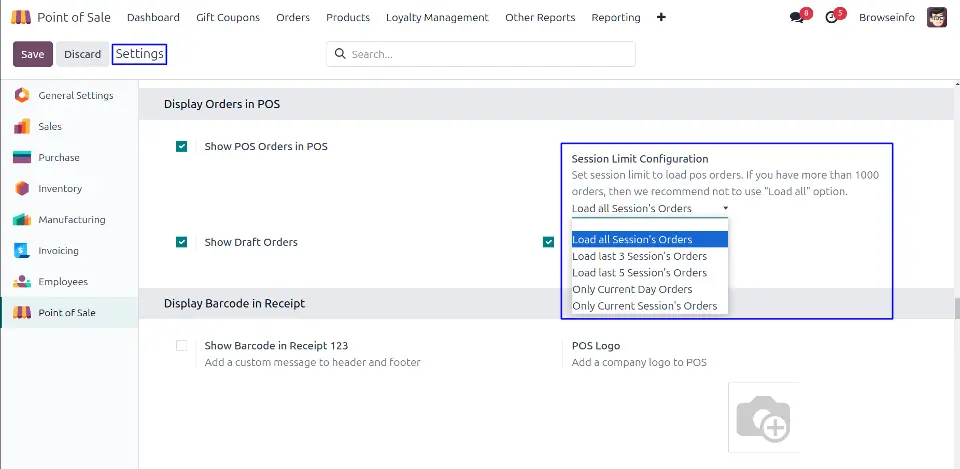This screenshot has height=469, width=960.
Task: Click the Point of Sale sidebar shop icon
Action: point(22,312)
